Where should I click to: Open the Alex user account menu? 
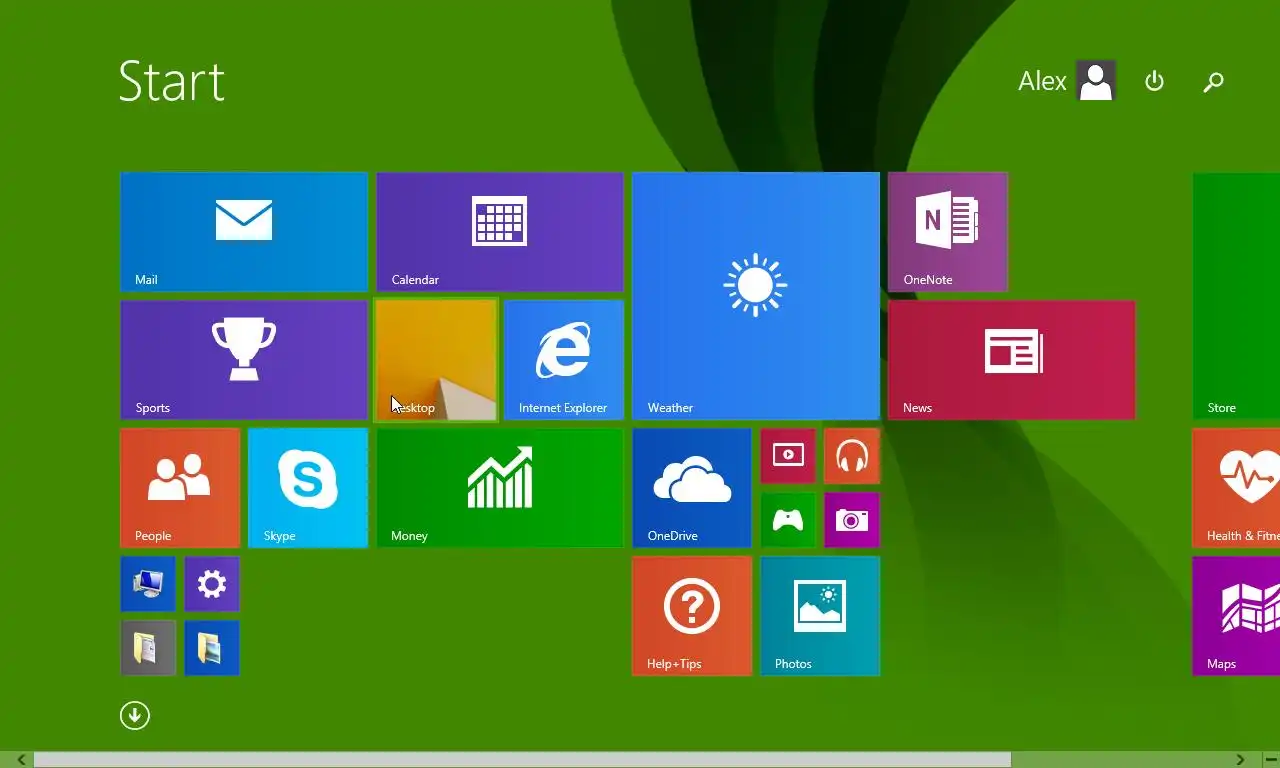(1066, 81)
